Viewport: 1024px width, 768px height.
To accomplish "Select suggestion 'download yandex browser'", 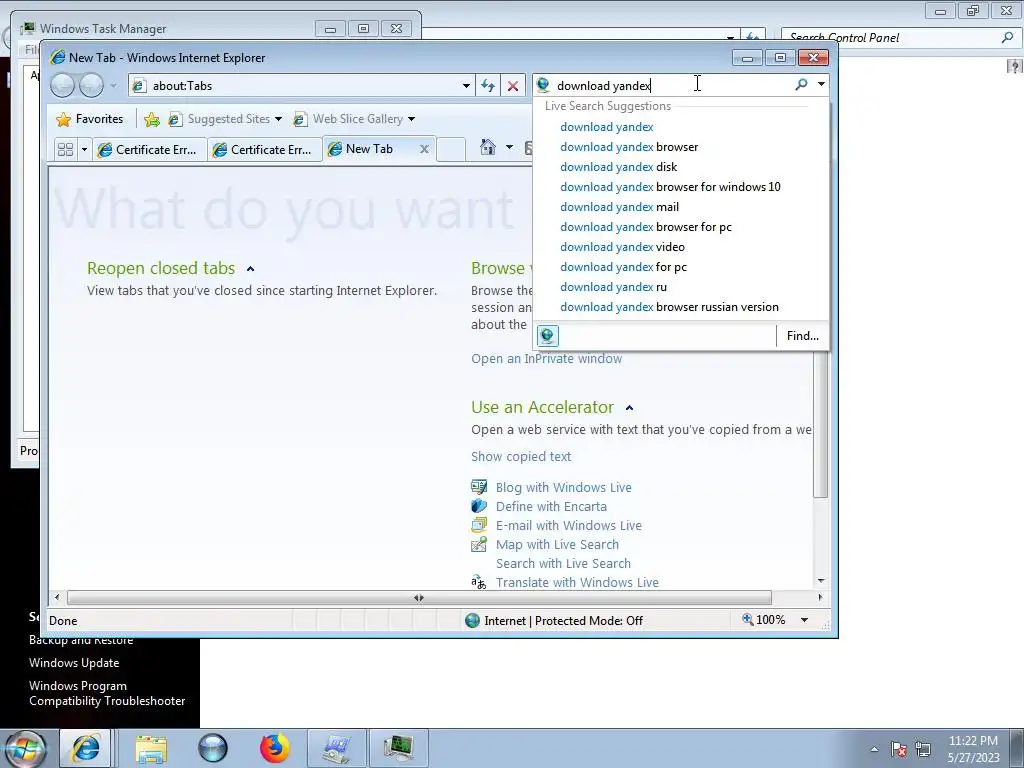I will [x=629, y=147].
